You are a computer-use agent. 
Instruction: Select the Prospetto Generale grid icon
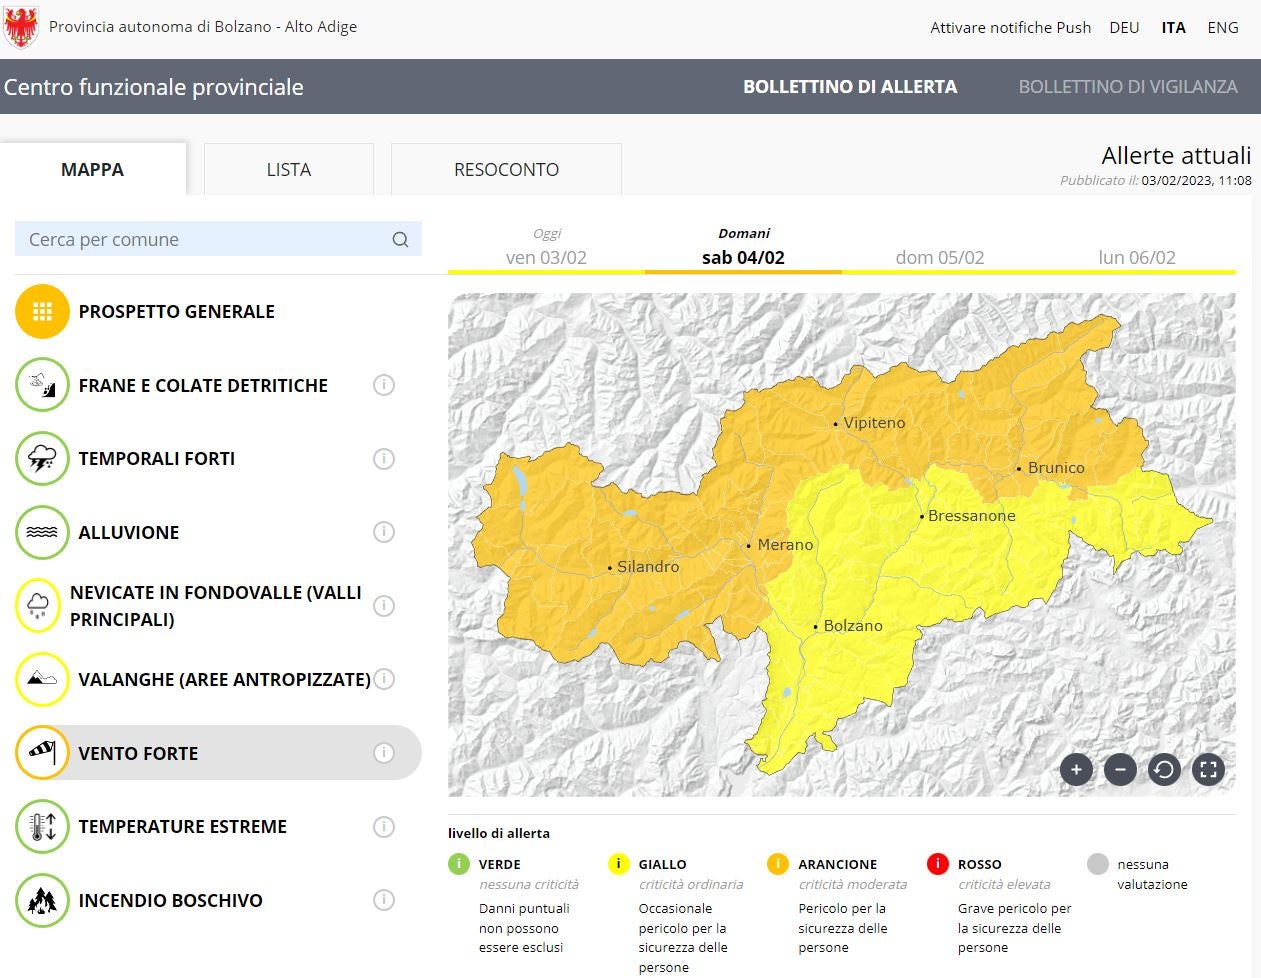(x=42, y=312)
